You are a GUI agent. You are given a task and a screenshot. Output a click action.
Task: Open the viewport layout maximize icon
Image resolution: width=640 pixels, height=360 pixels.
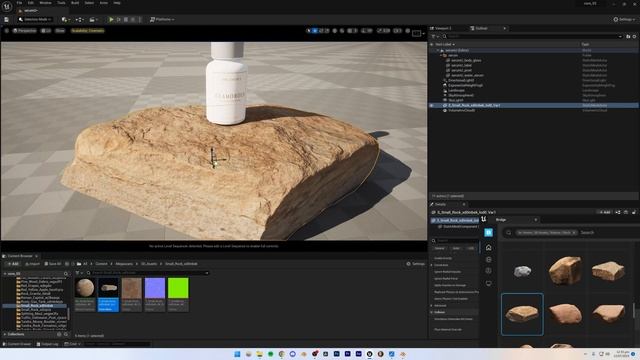pos(416,33)
